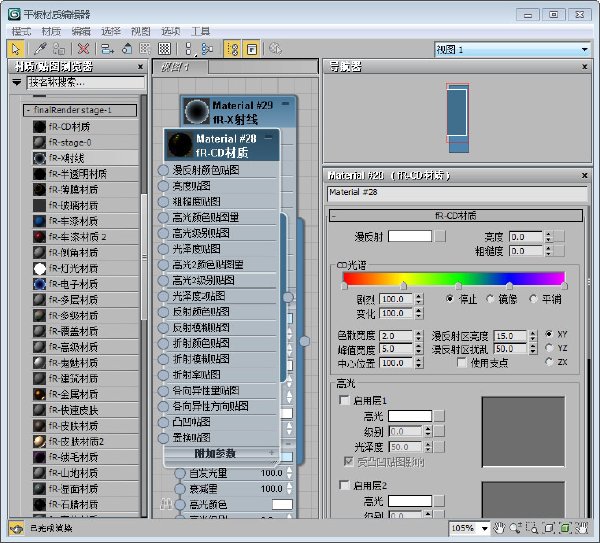This screenshot has width=600, height=543.
Task: Enable the 使用支点 checkbox
Action: coord(462,362)
